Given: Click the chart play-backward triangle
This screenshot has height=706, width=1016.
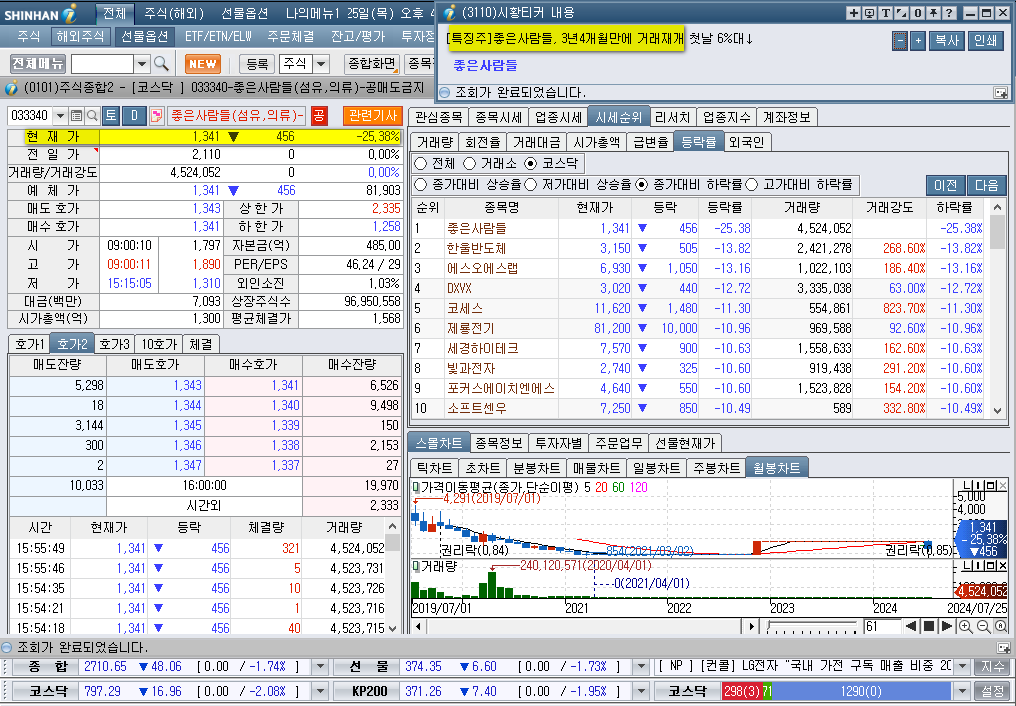Looking at the screenshot, I should pos(911,626).
